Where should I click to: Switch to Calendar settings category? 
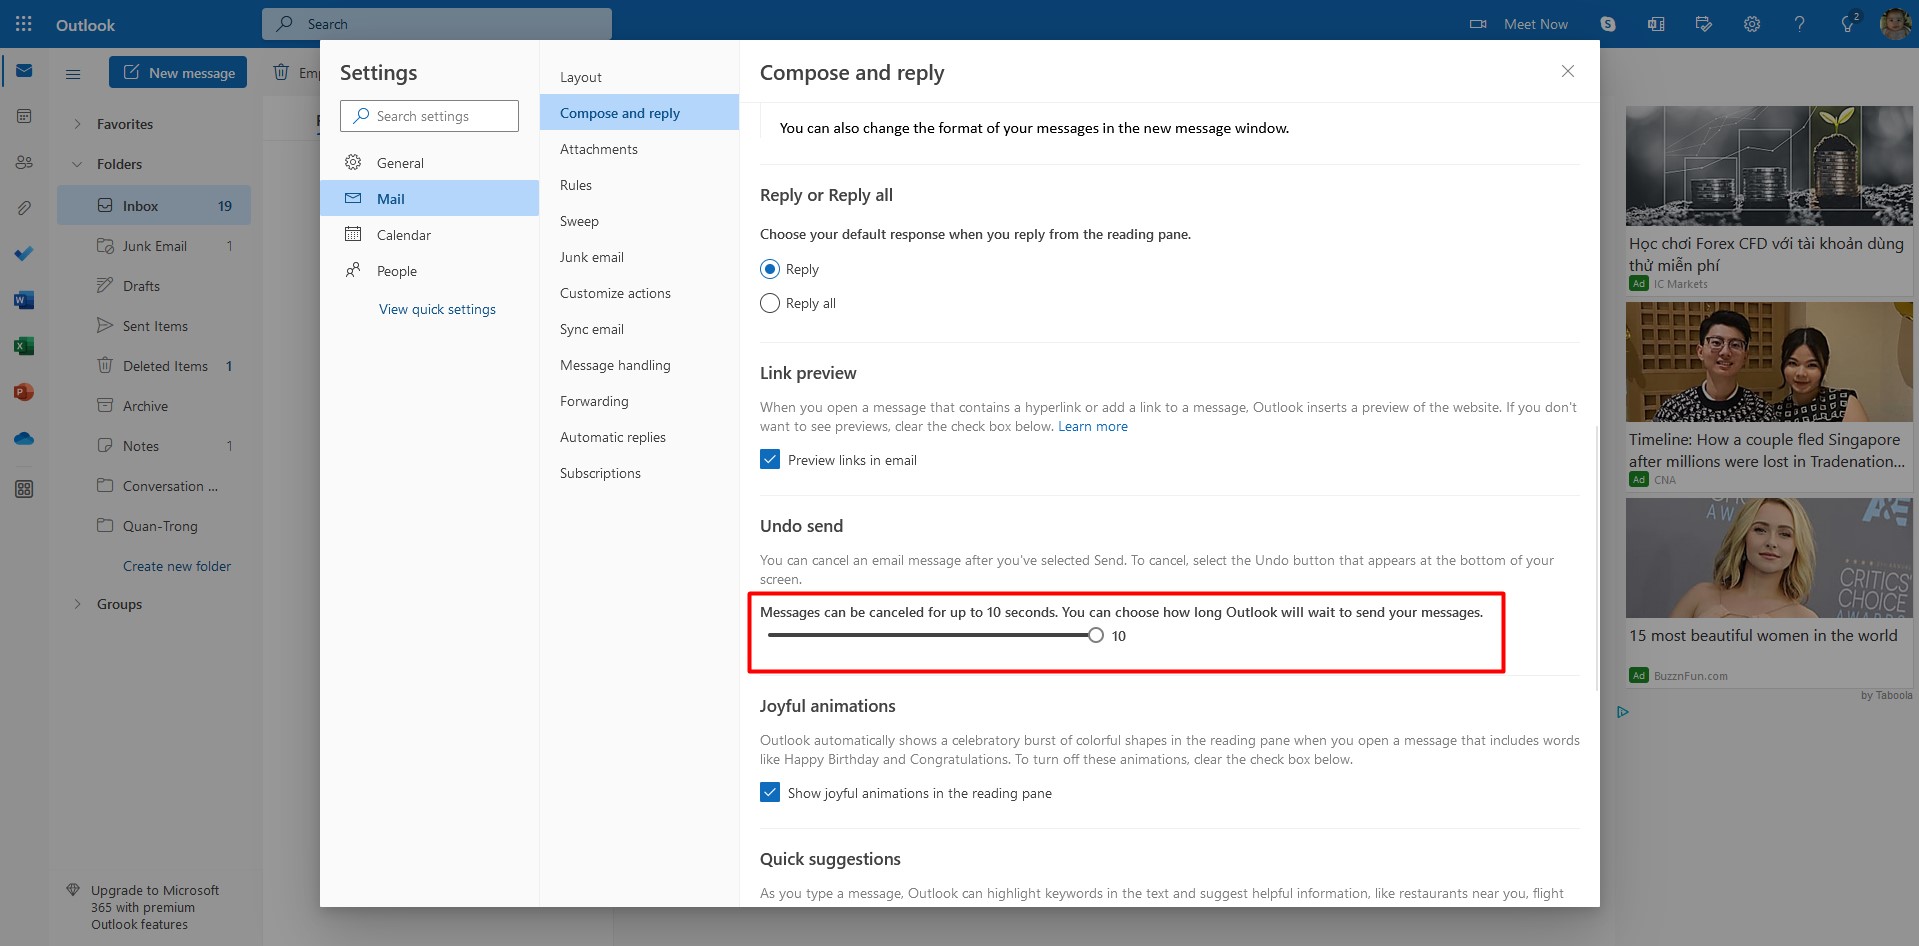click(x=403, y=235)
